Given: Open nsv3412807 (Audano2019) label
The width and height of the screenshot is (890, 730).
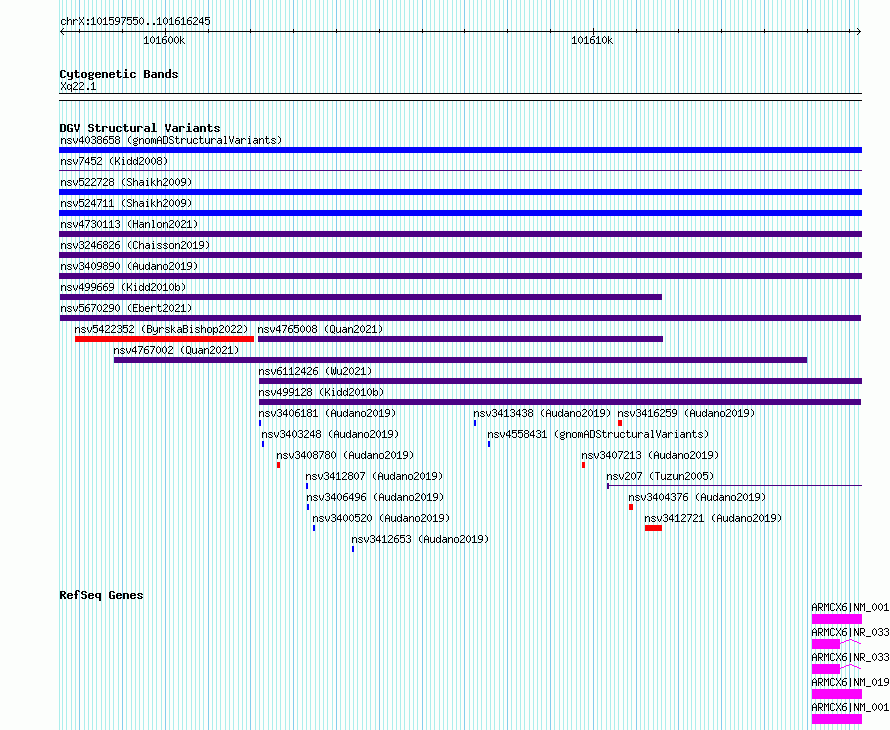Looking at the screenshot, I should click(374, 476).
